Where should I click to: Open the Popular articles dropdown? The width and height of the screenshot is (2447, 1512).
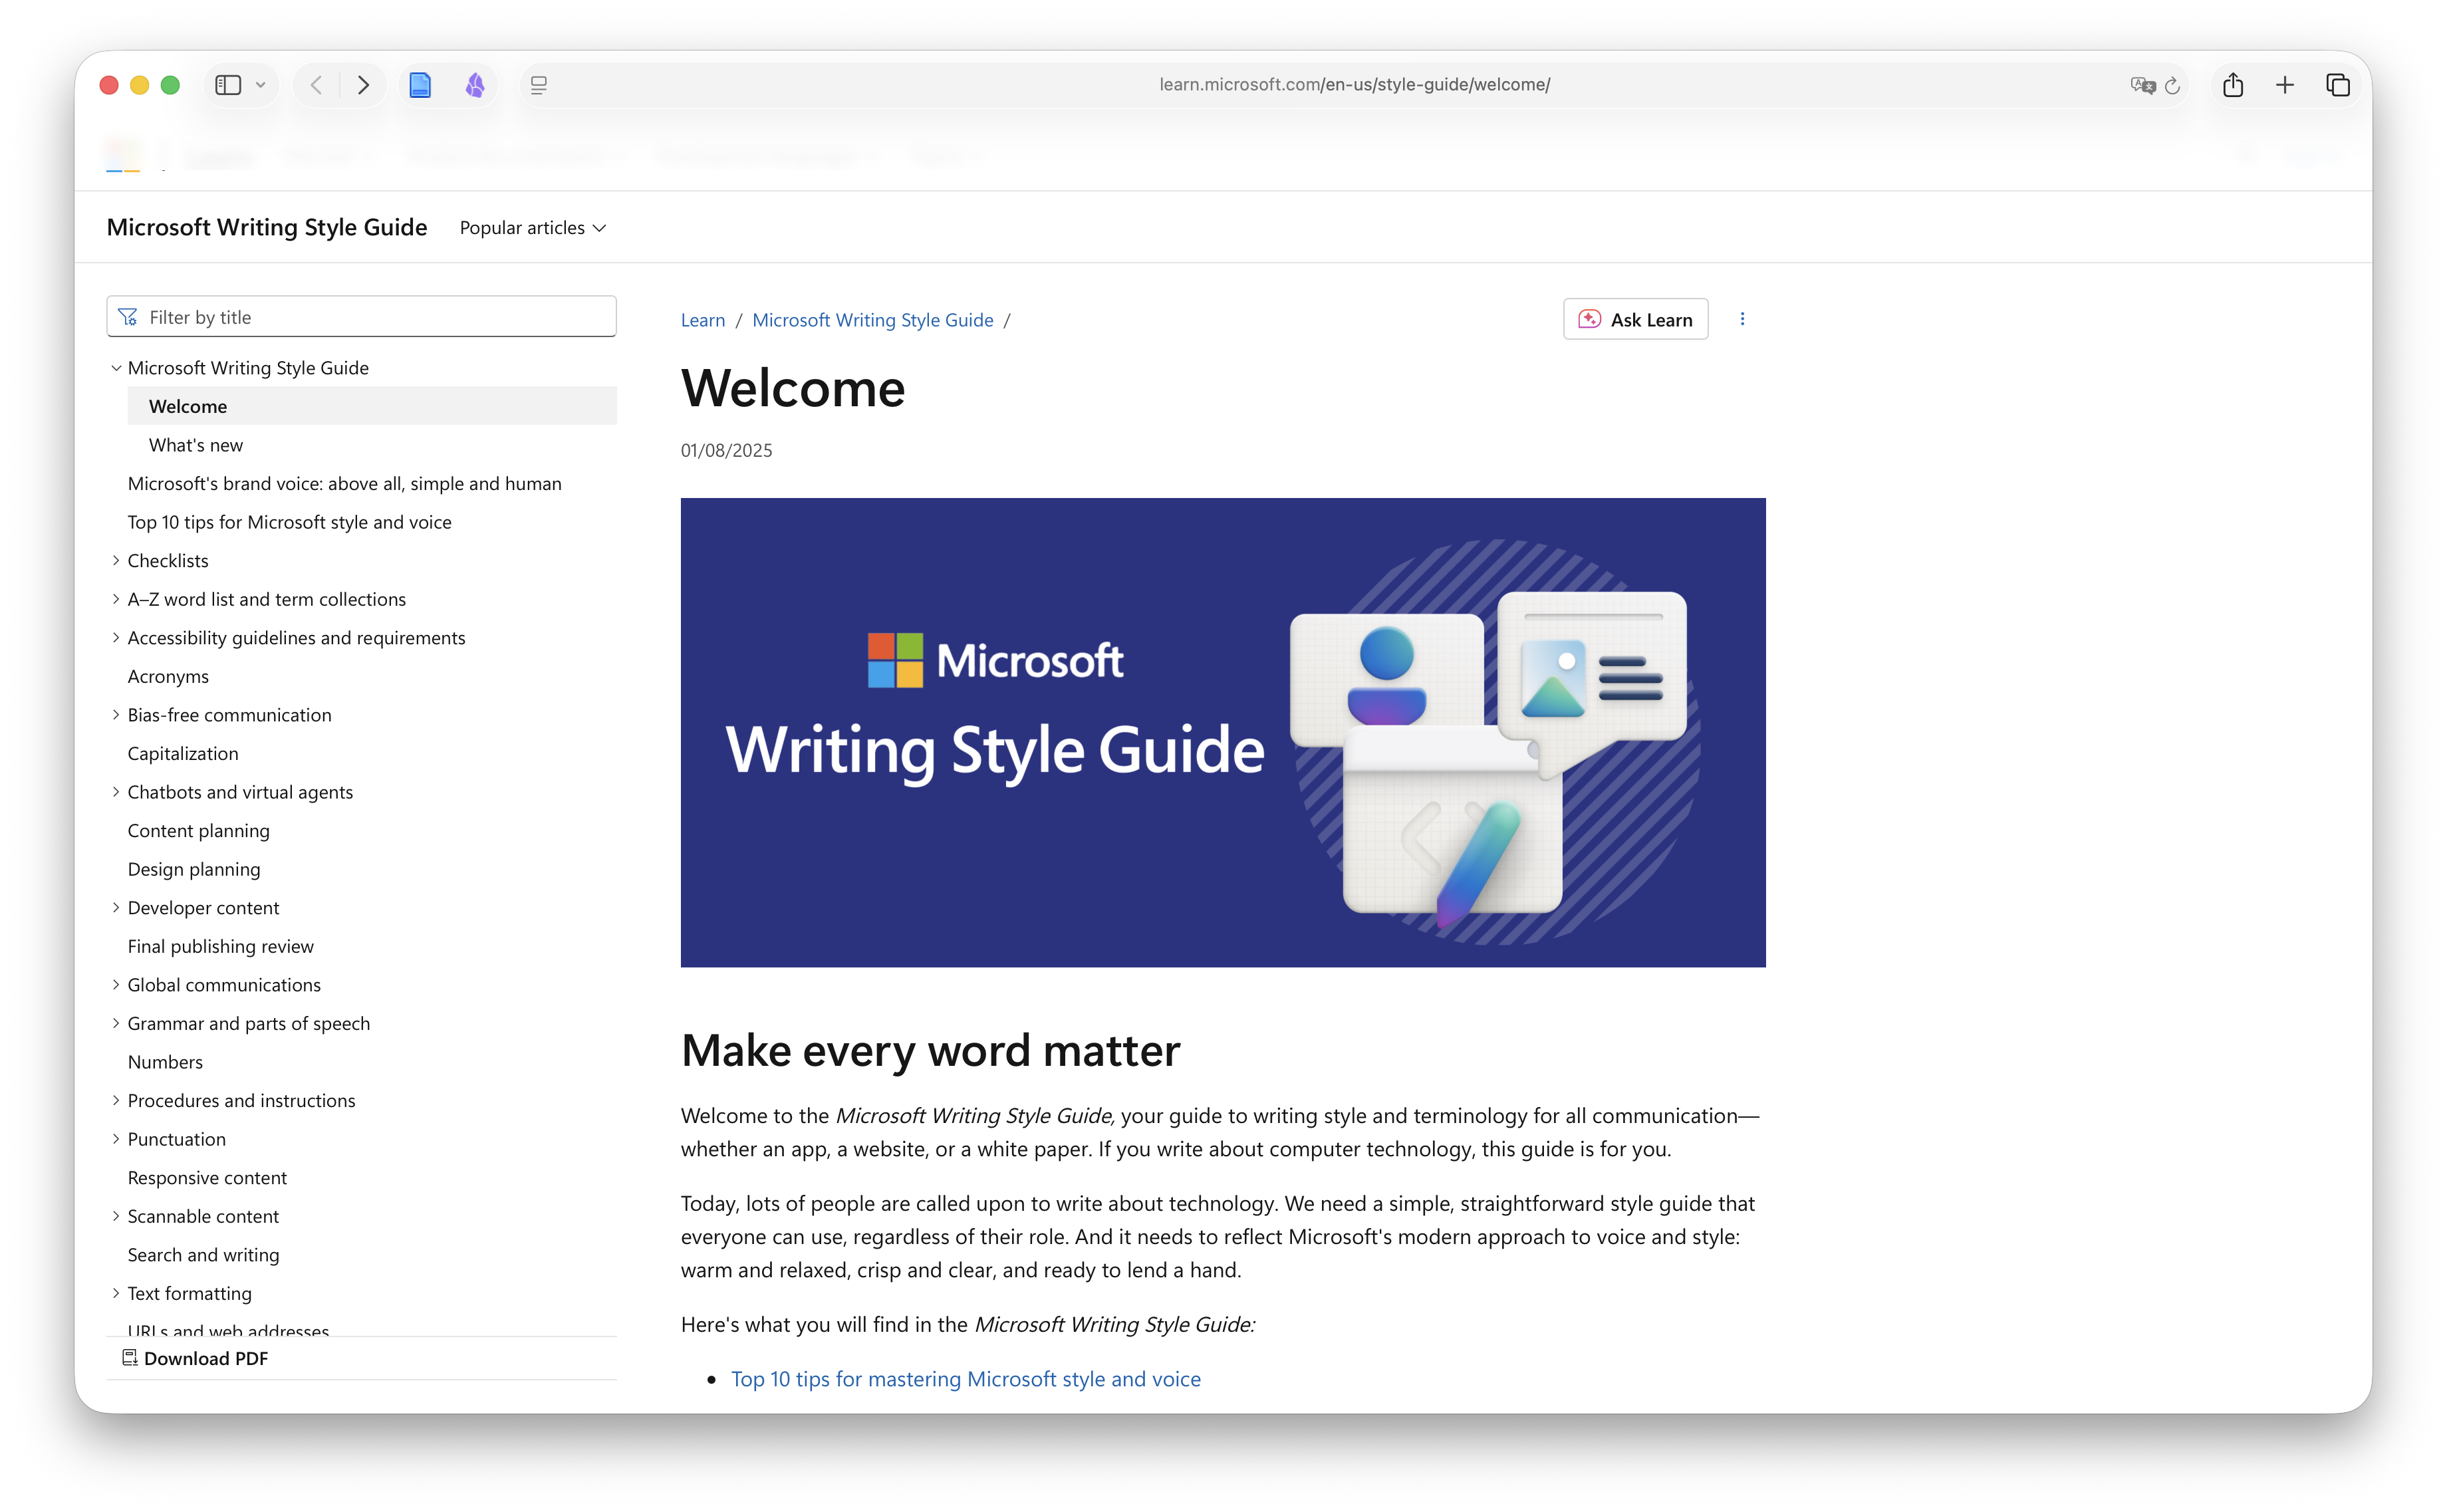(x=532, y=227)
